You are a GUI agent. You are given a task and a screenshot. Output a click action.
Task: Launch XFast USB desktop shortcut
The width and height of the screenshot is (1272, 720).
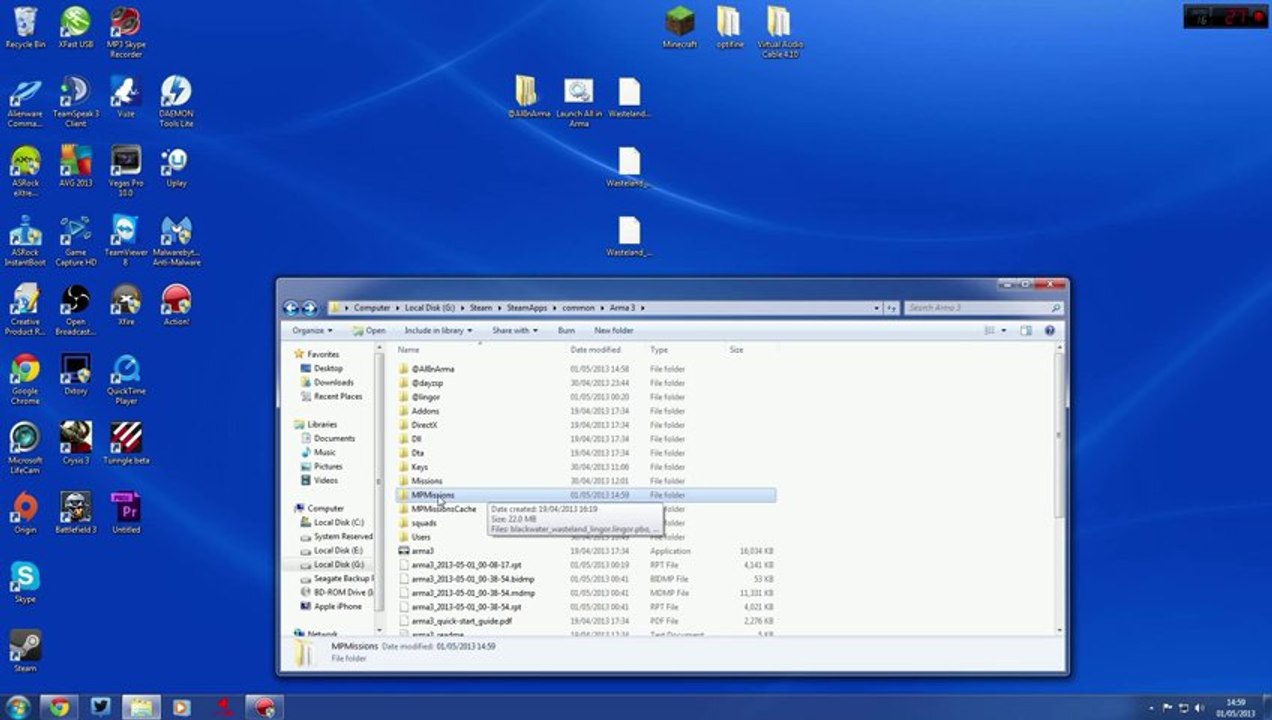click(x=75, y=27)
